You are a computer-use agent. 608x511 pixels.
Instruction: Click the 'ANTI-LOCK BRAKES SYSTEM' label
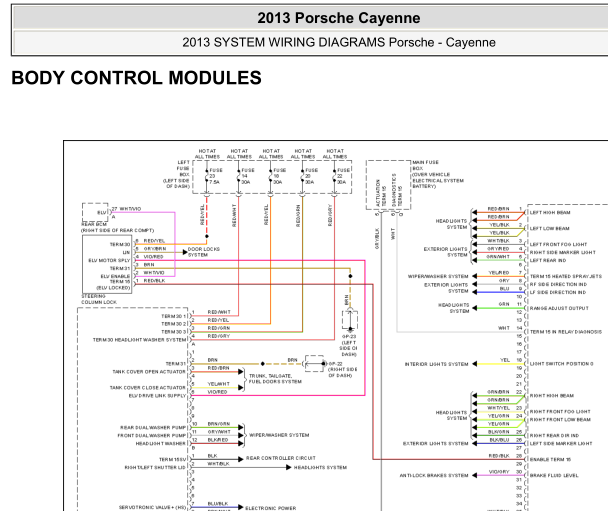pyautogui.click(x=434, y=475)
